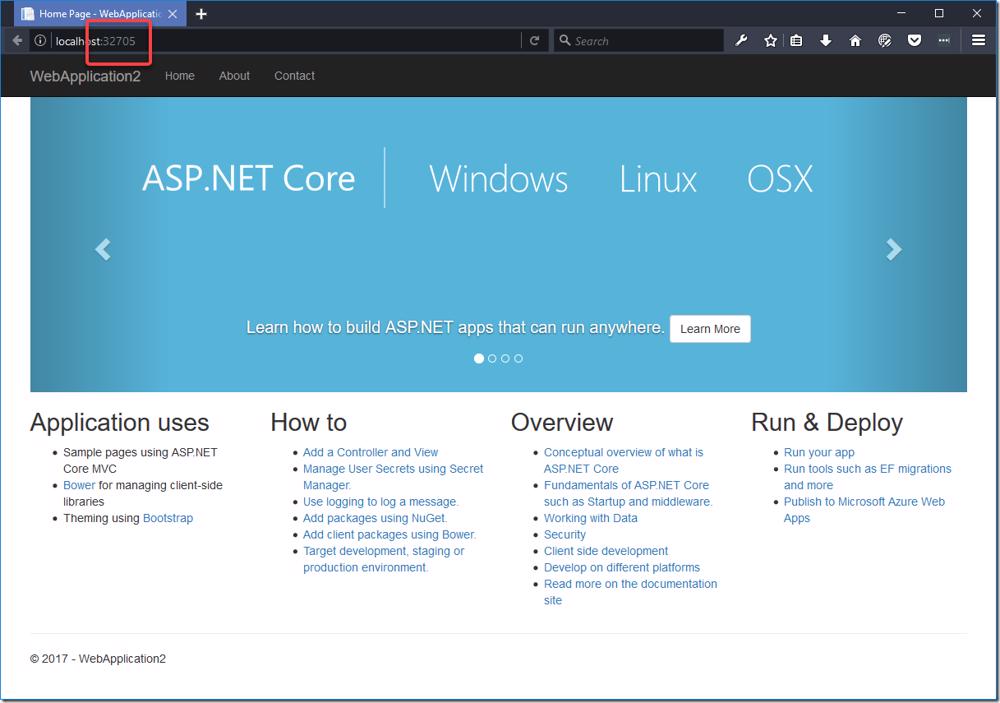Bookmark this page with the star icon
1000x703 pixels.
pyautogui.click(x=770, y=41)
